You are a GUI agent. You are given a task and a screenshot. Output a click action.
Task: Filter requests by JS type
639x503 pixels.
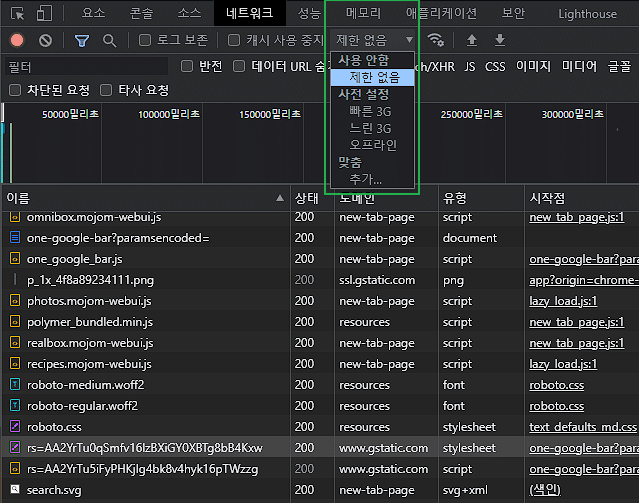pyautogui.click(x=470, y=66)
